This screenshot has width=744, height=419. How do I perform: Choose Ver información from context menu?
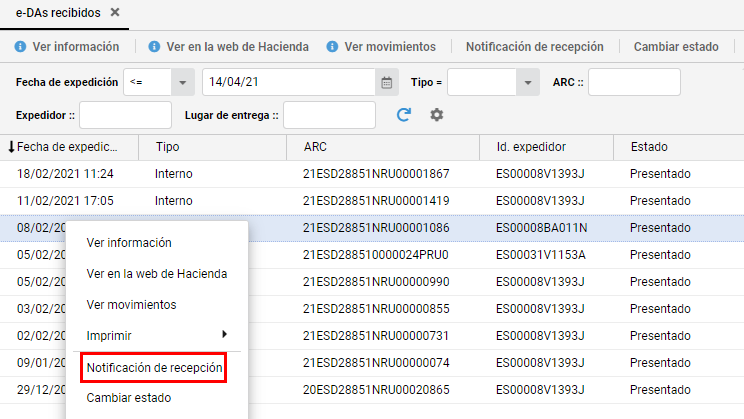click(129, 242)
